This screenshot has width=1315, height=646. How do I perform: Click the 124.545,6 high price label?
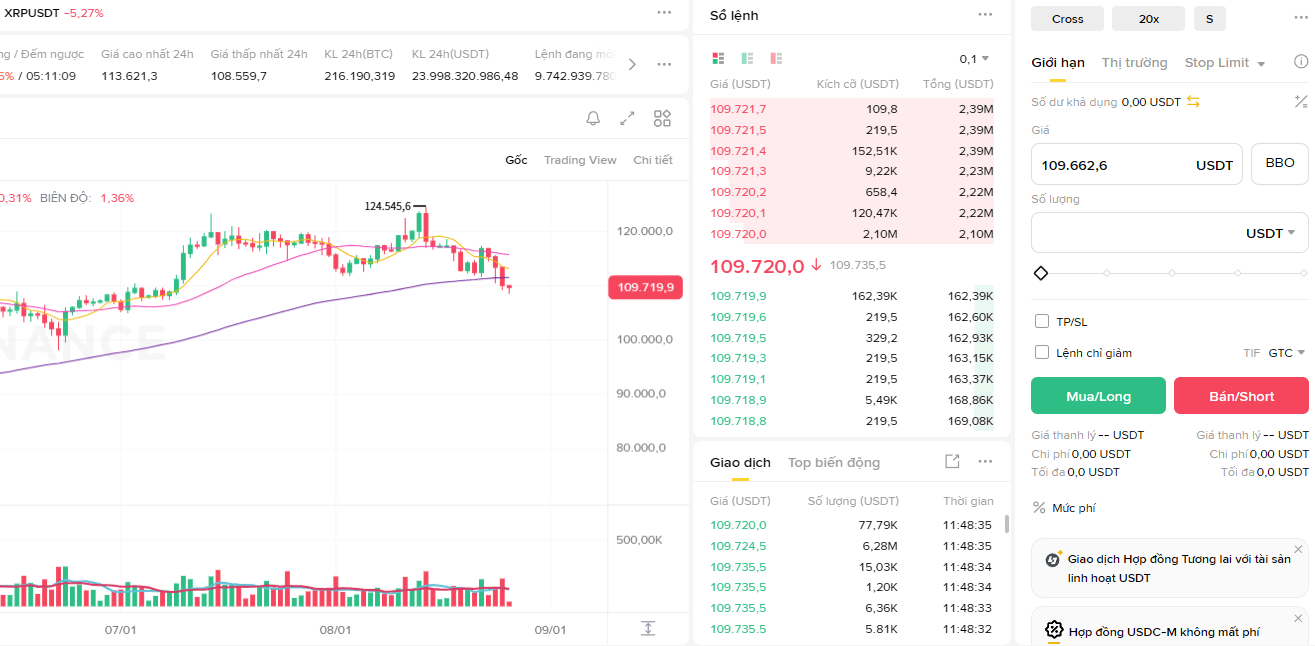(x=388, y=206)
